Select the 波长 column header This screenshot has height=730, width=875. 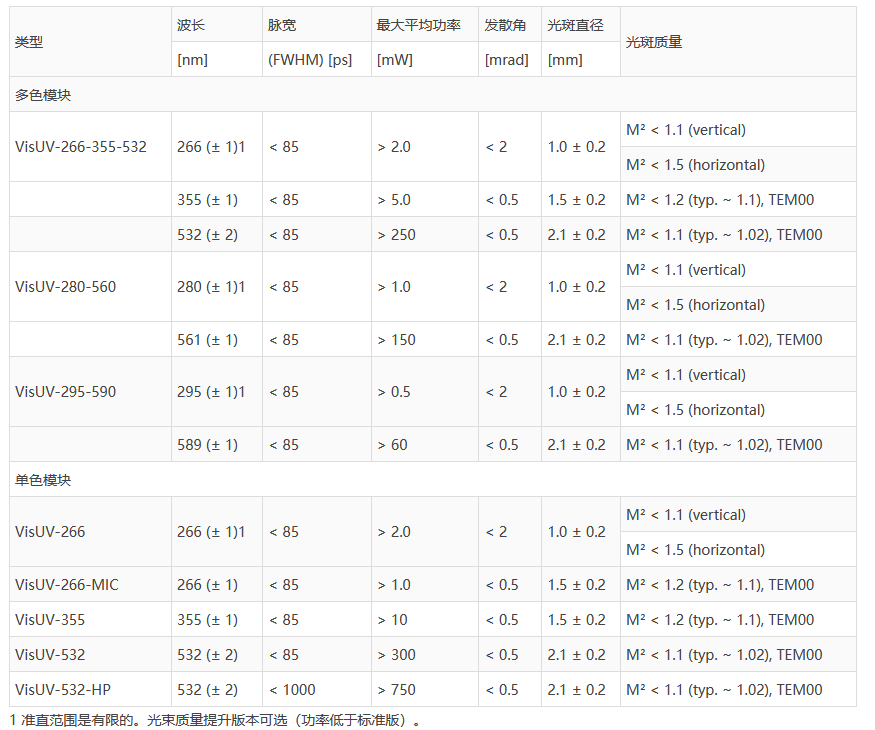tap(191, 25)
